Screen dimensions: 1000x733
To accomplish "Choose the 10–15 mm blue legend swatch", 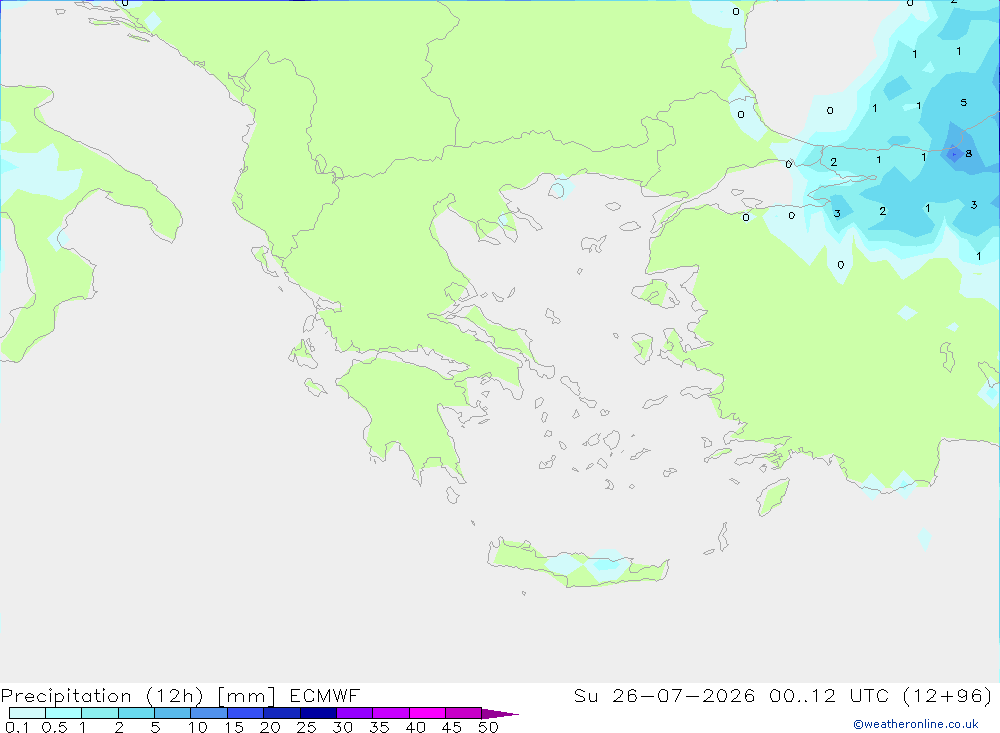I will (x=209, y=713).
